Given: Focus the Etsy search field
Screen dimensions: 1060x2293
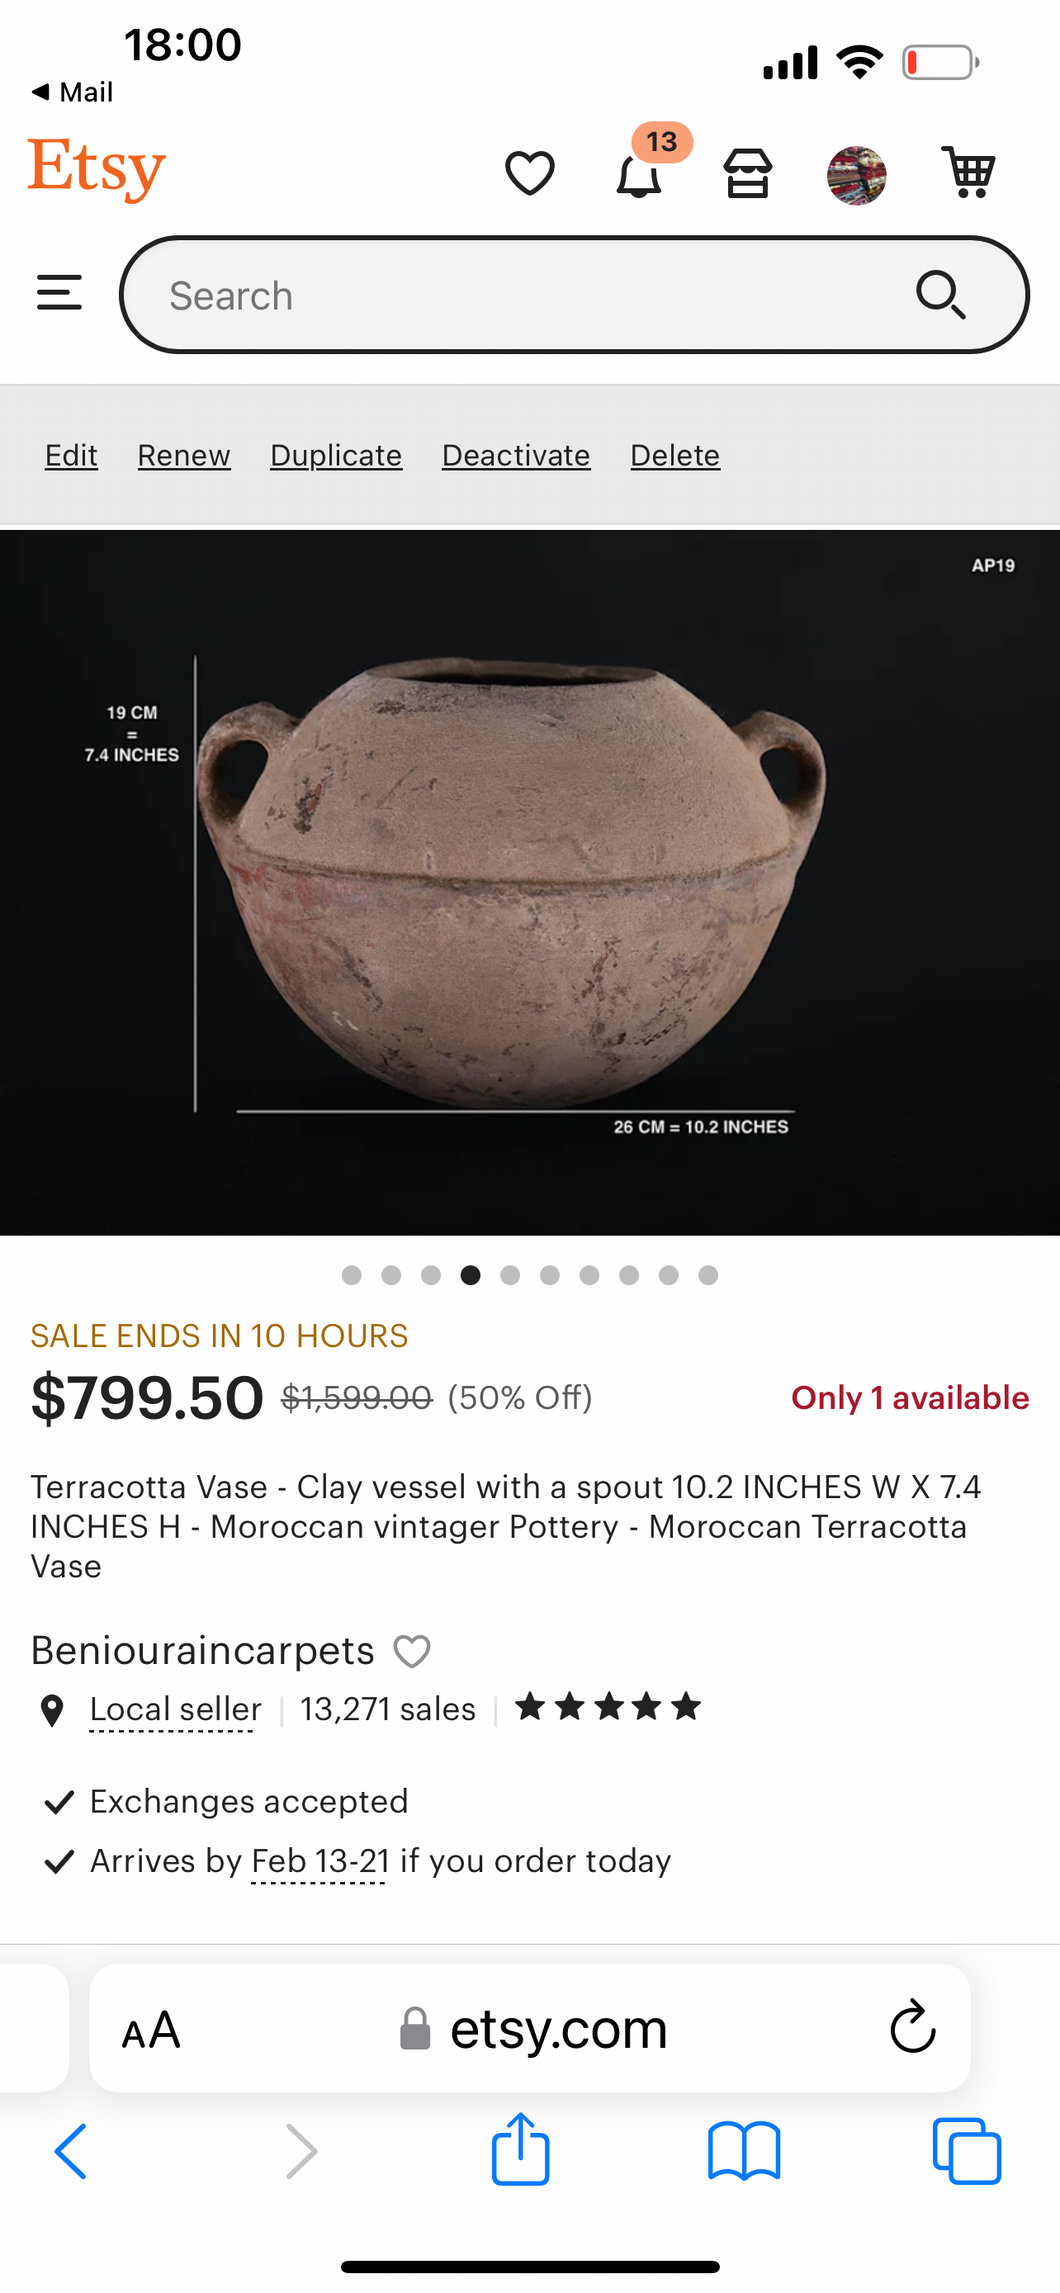Looking at the screenshot, I should (520, 296).
